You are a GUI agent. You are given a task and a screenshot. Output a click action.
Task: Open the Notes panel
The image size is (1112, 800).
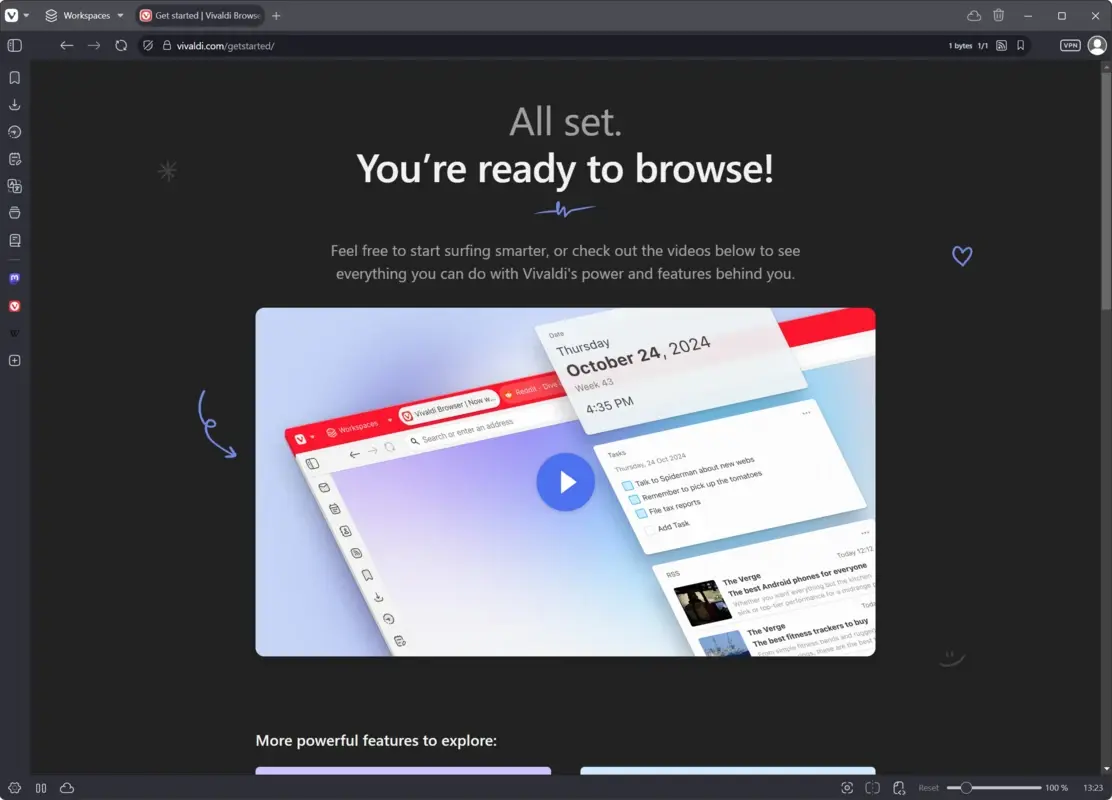[14, 158]
